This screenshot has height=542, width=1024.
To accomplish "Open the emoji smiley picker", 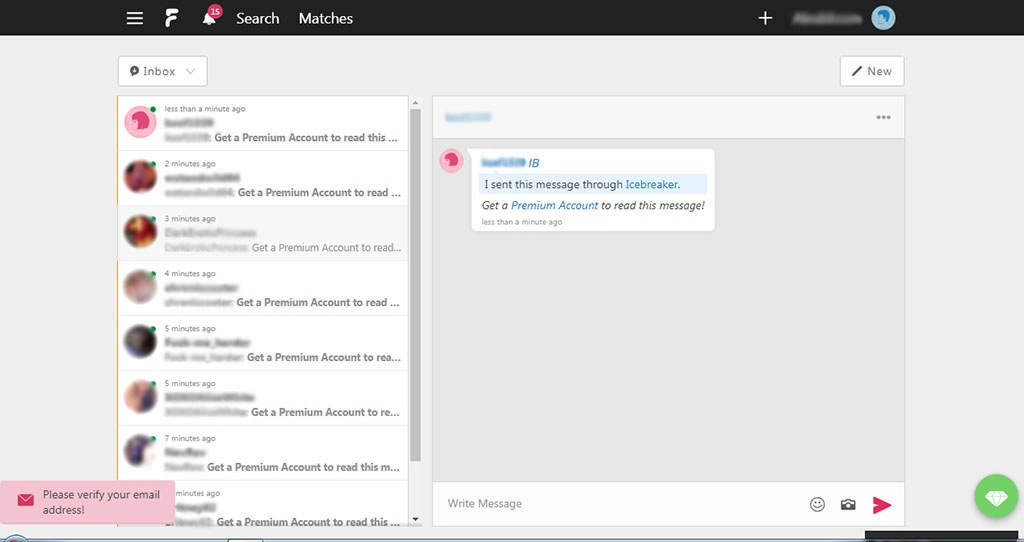I will [817, 504].
